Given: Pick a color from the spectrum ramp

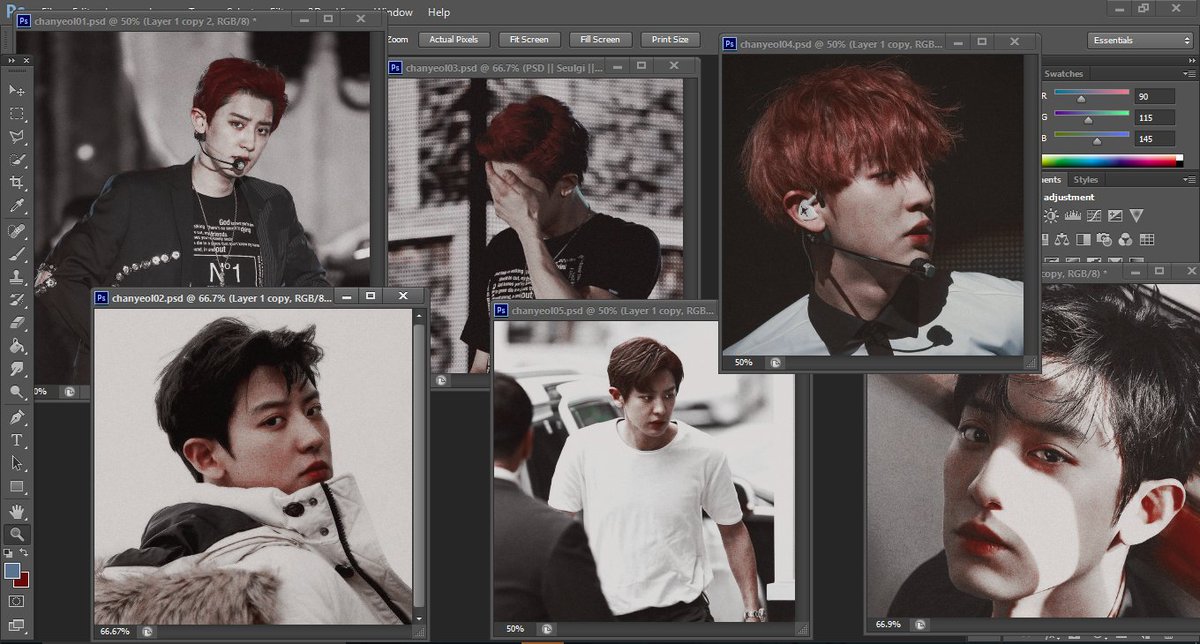Looking at the screenshot, I should coord(1111,160).
